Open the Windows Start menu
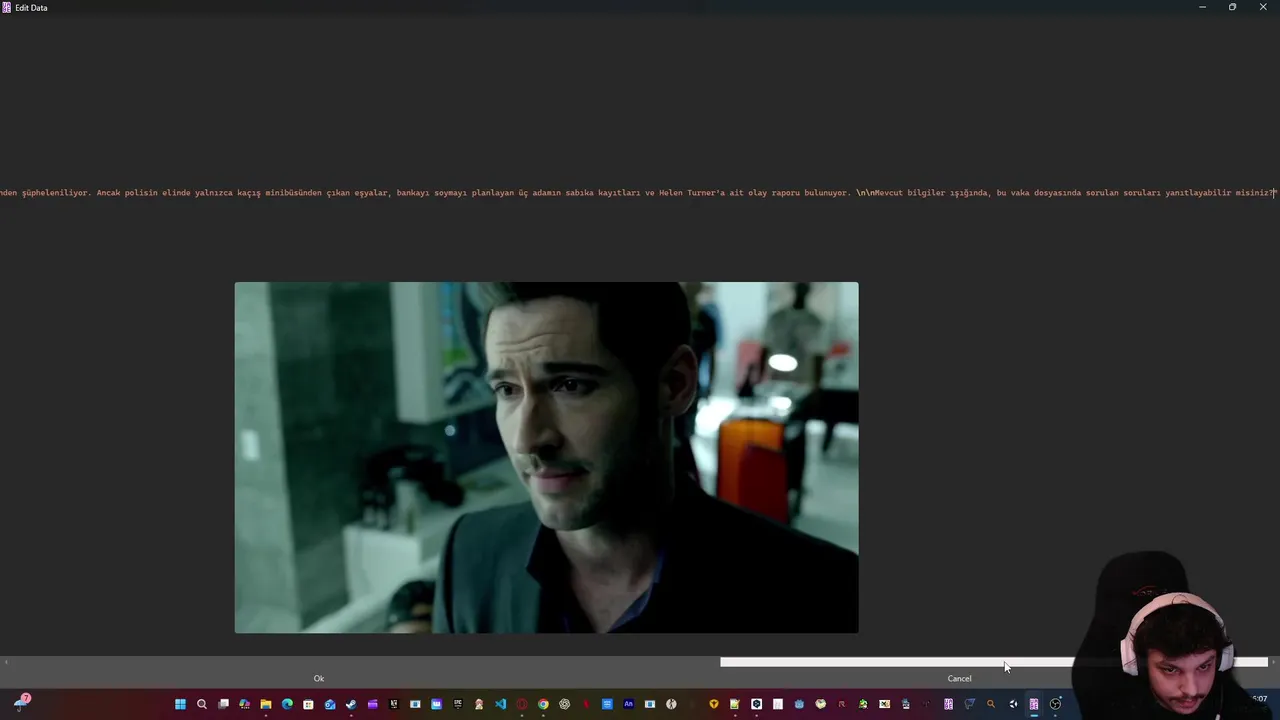This screenshot has height=720, width=1280. click(180, 704)
